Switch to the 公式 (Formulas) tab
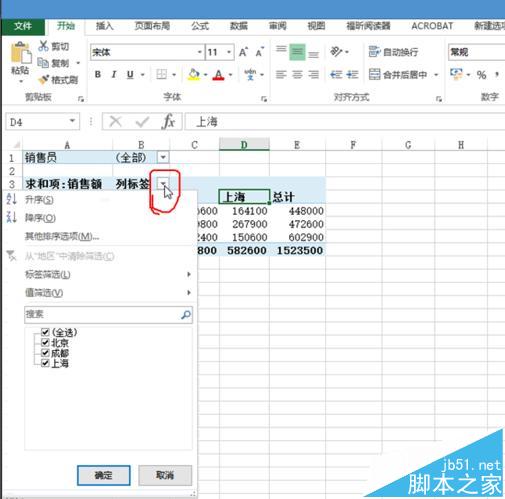The height and width of the screenshot is (499, 505). [200, 26]
